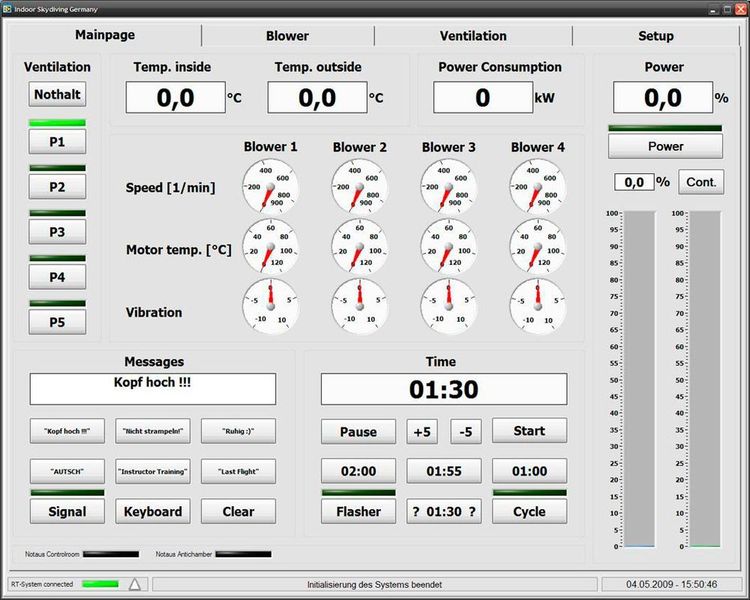Open the Setup tab
This screenshot has width=750, height=600.
(x=656, y=36)
